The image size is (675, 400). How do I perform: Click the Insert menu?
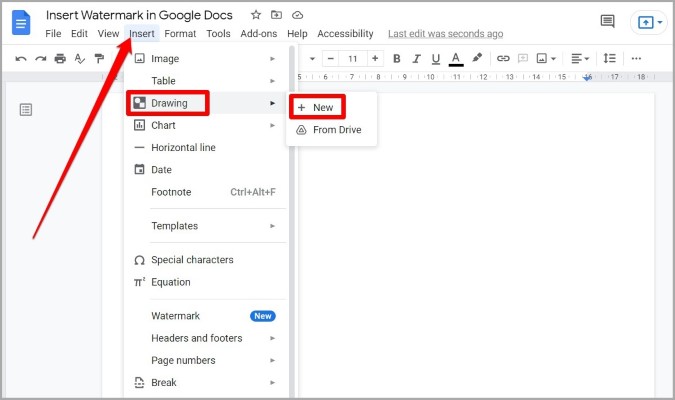coord(142,34)
